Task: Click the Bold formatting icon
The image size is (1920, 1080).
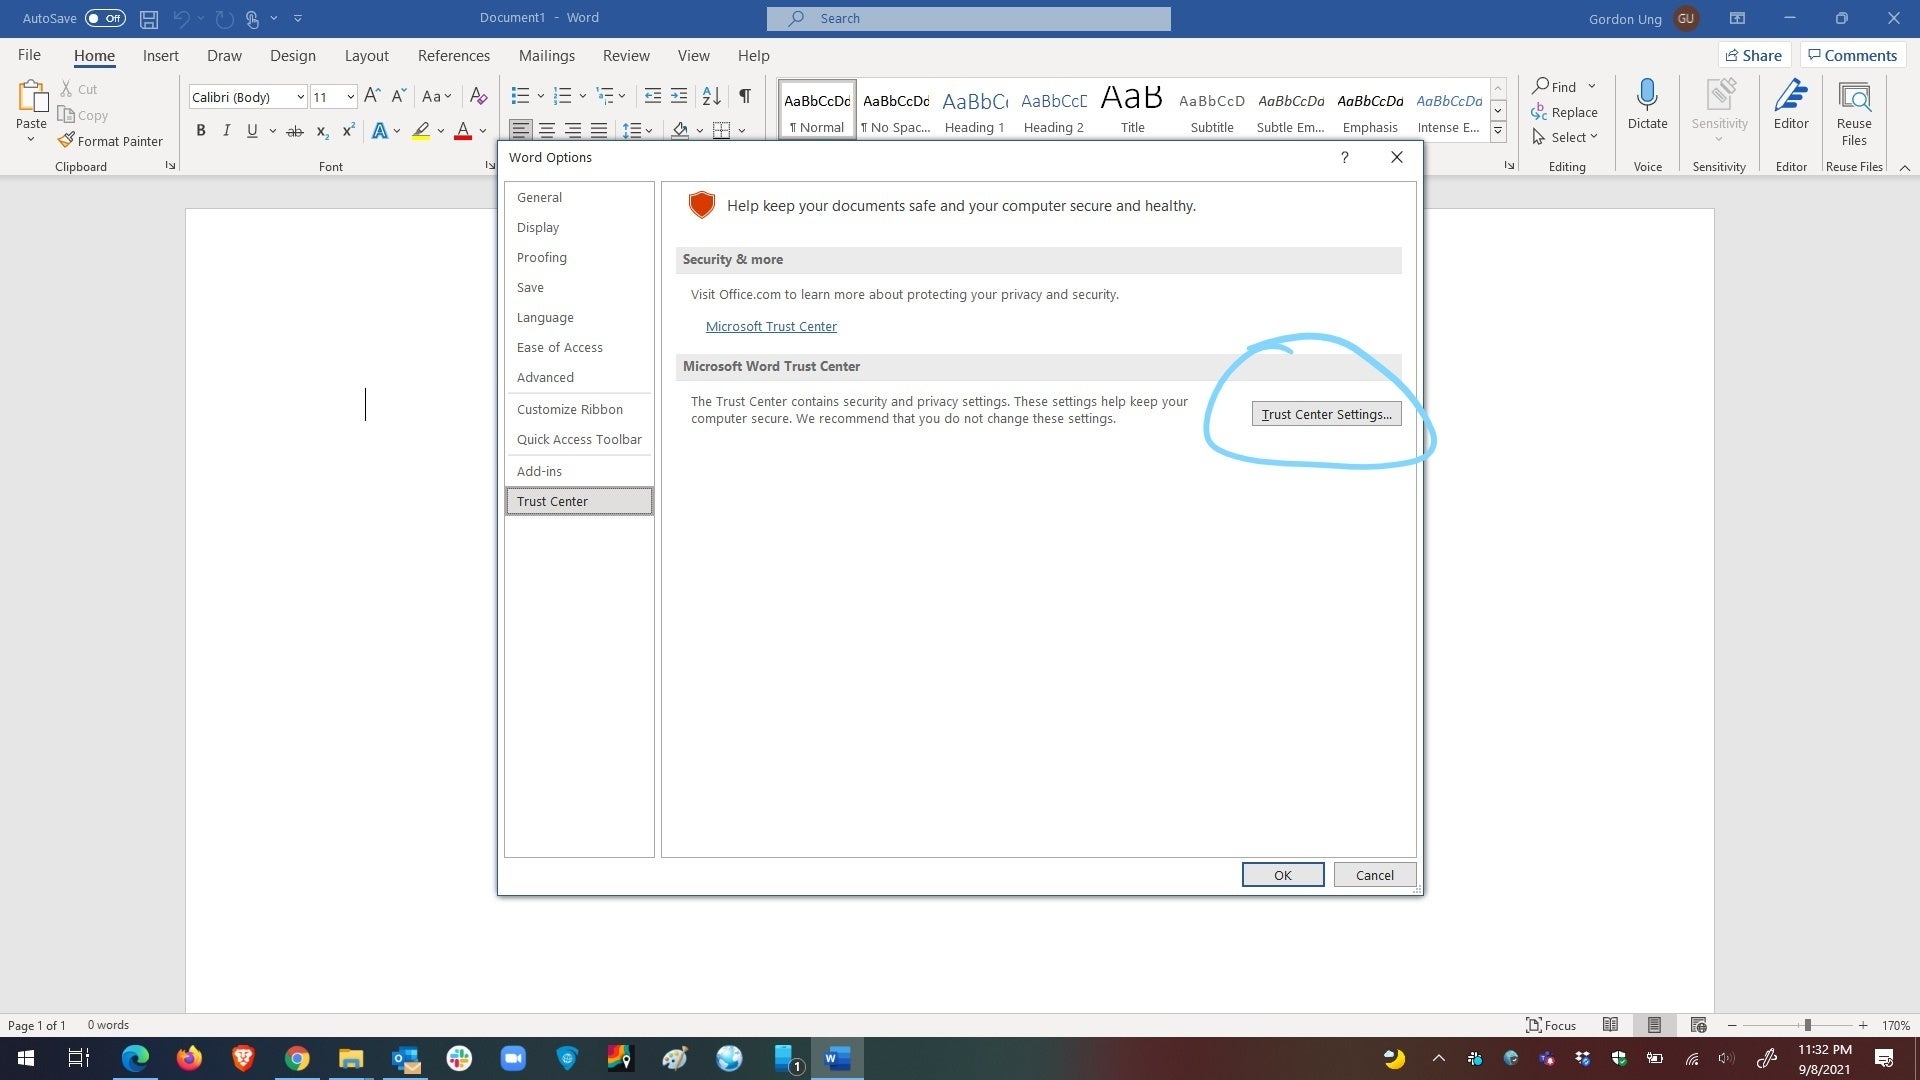Action: click(x=201, y=131)
